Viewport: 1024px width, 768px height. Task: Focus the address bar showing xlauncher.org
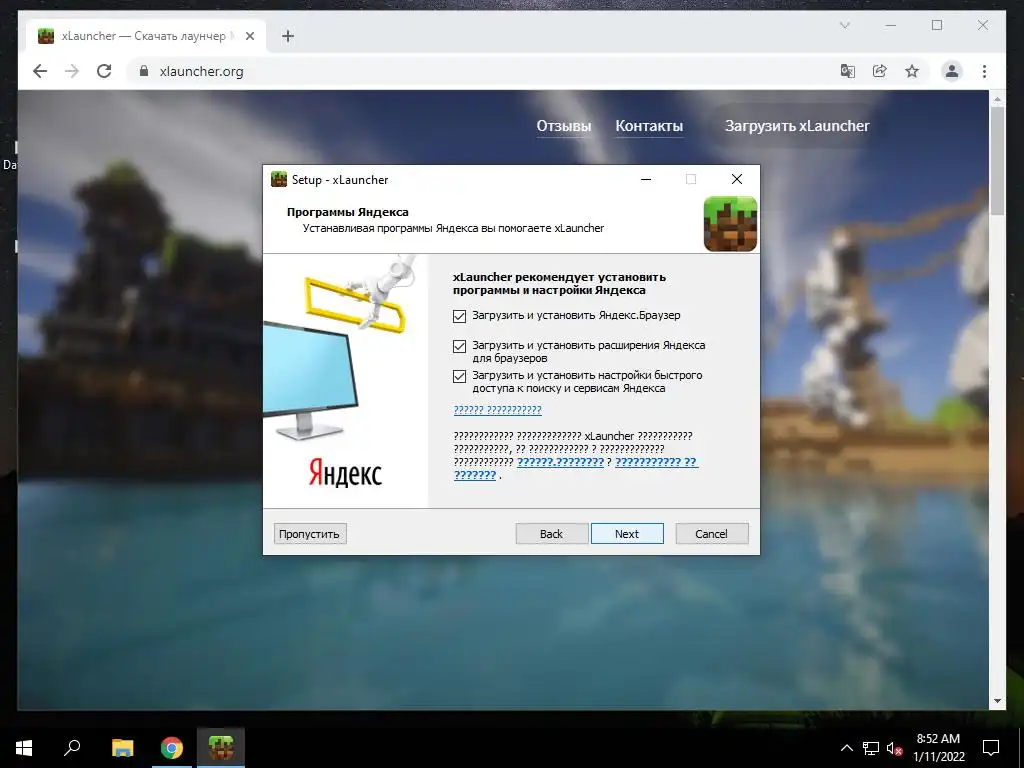pyautogui.click(x=483, y=71)
